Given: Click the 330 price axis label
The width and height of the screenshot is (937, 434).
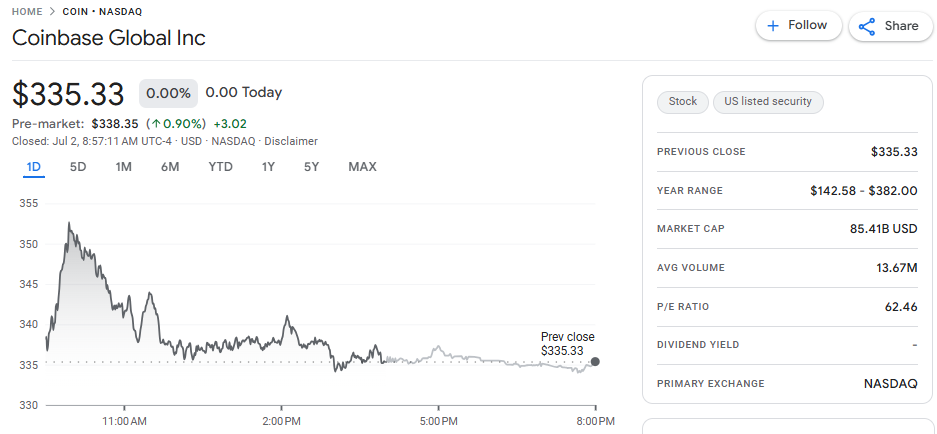Looking at the screenshot, I should [x=29, y=405].
